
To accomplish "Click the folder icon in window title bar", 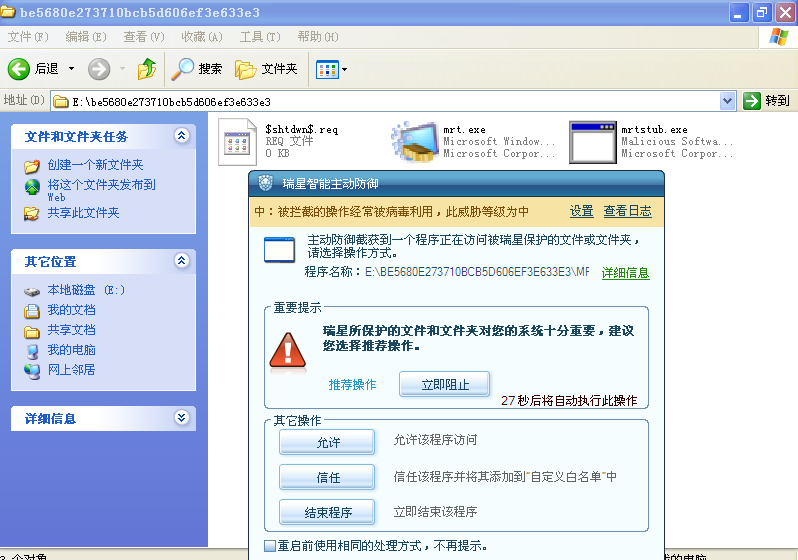I will [x=8, y=12].
